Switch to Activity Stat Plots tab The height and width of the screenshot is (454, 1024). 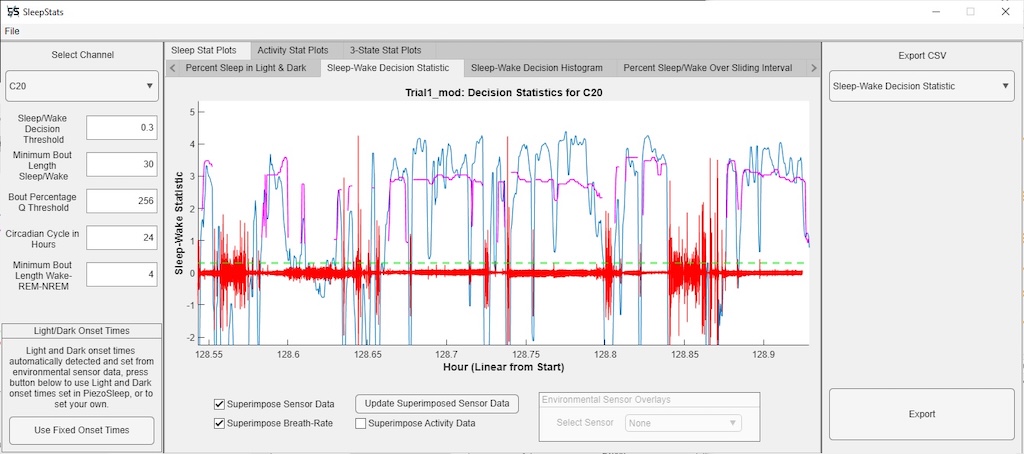click(x=292, y=50)
